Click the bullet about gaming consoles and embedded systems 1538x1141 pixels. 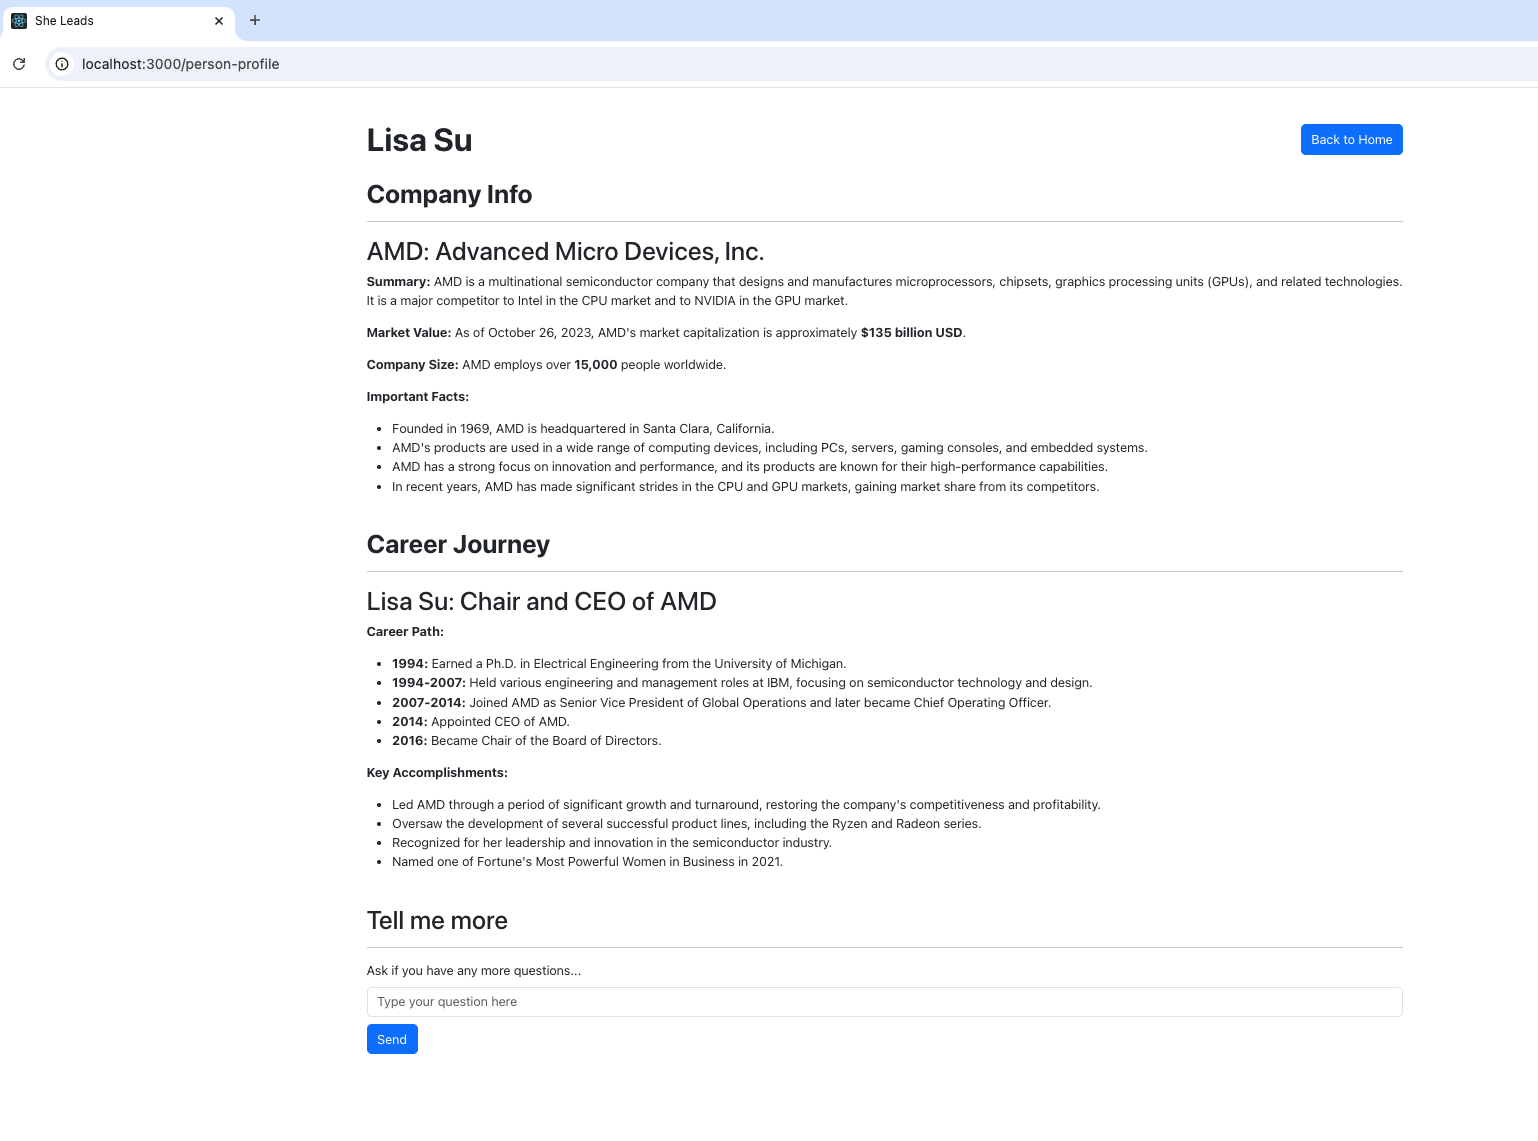[770, 448]
